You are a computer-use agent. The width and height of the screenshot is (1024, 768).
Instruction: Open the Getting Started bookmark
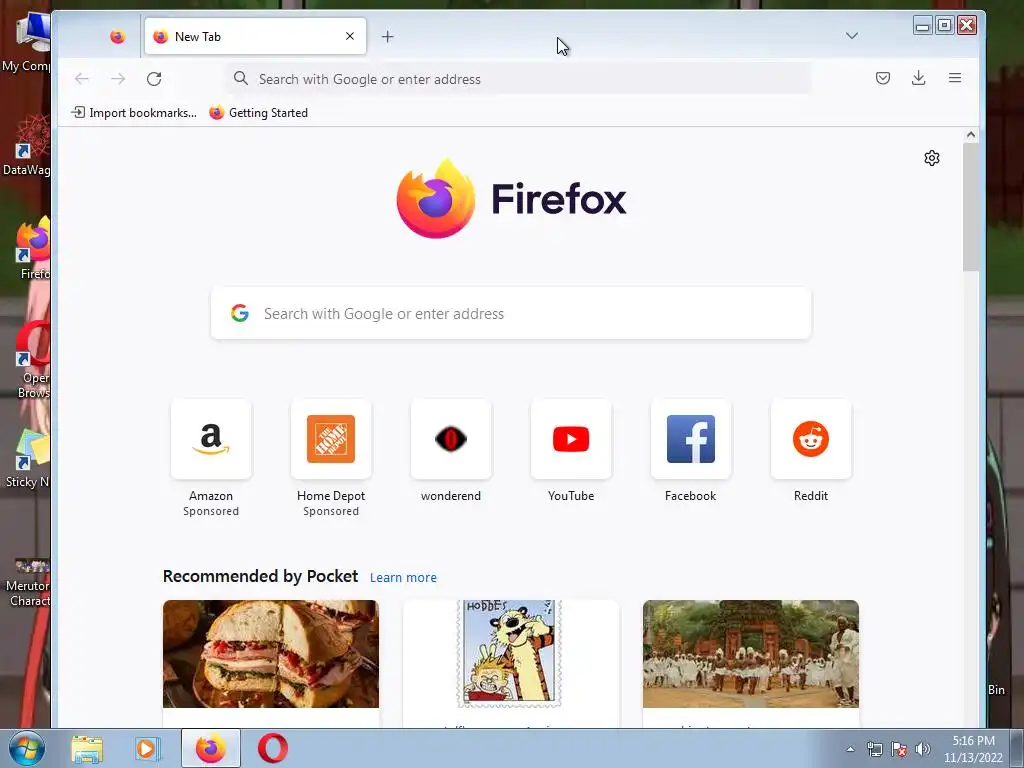click(x=259, y=113)
